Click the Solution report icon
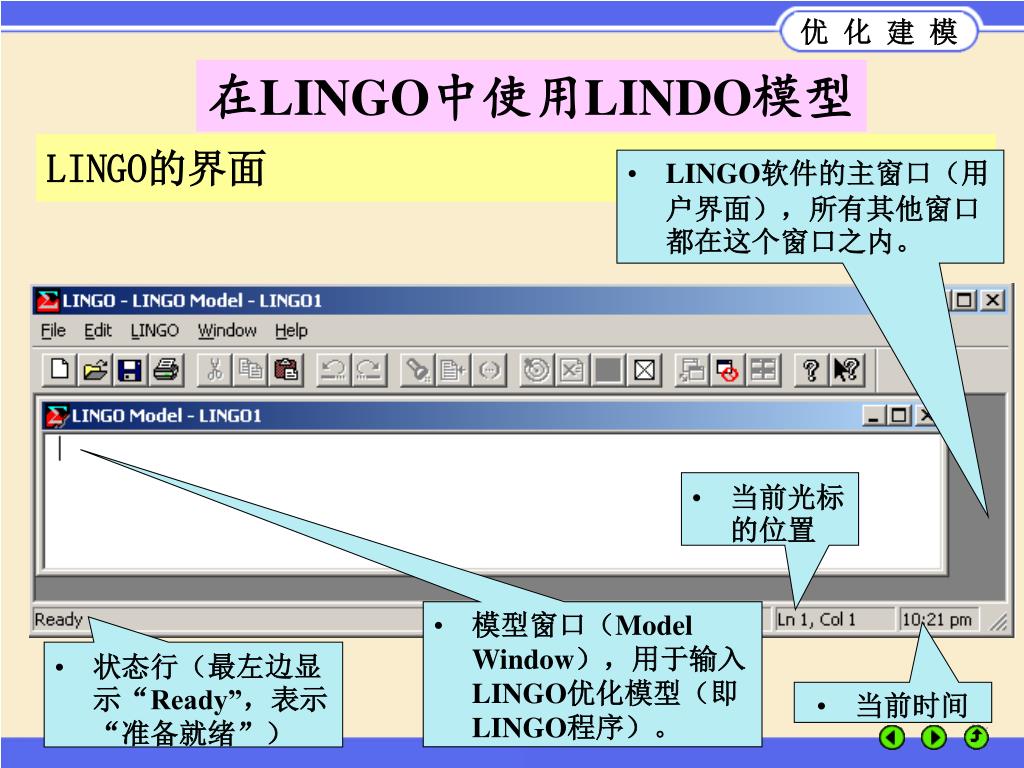This screenshot has height=768, width=1024. [572, 370]
